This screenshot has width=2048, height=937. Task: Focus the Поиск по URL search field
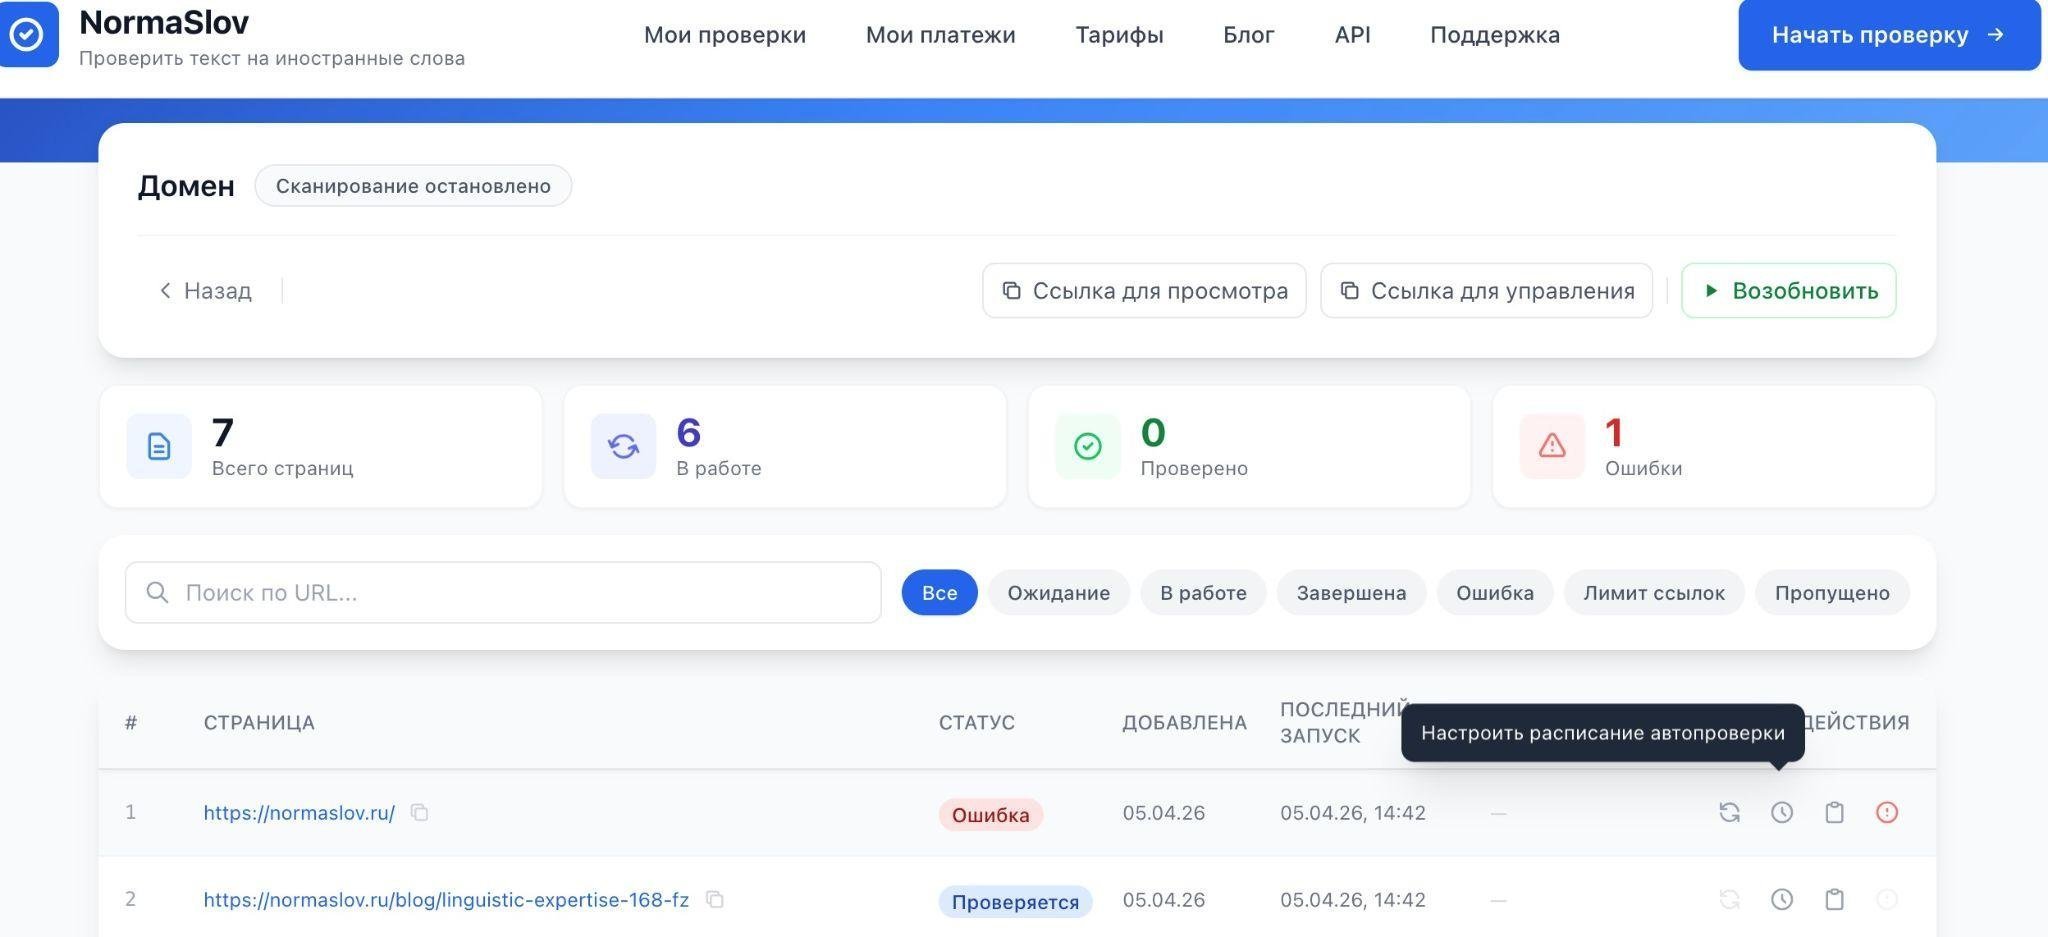503,592
